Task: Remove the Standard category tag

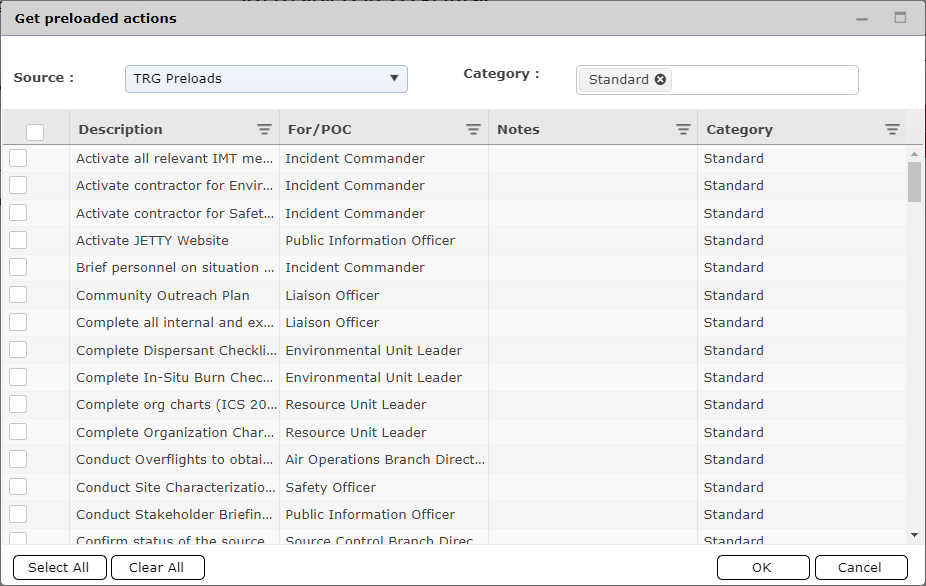Action: (660, 80)
